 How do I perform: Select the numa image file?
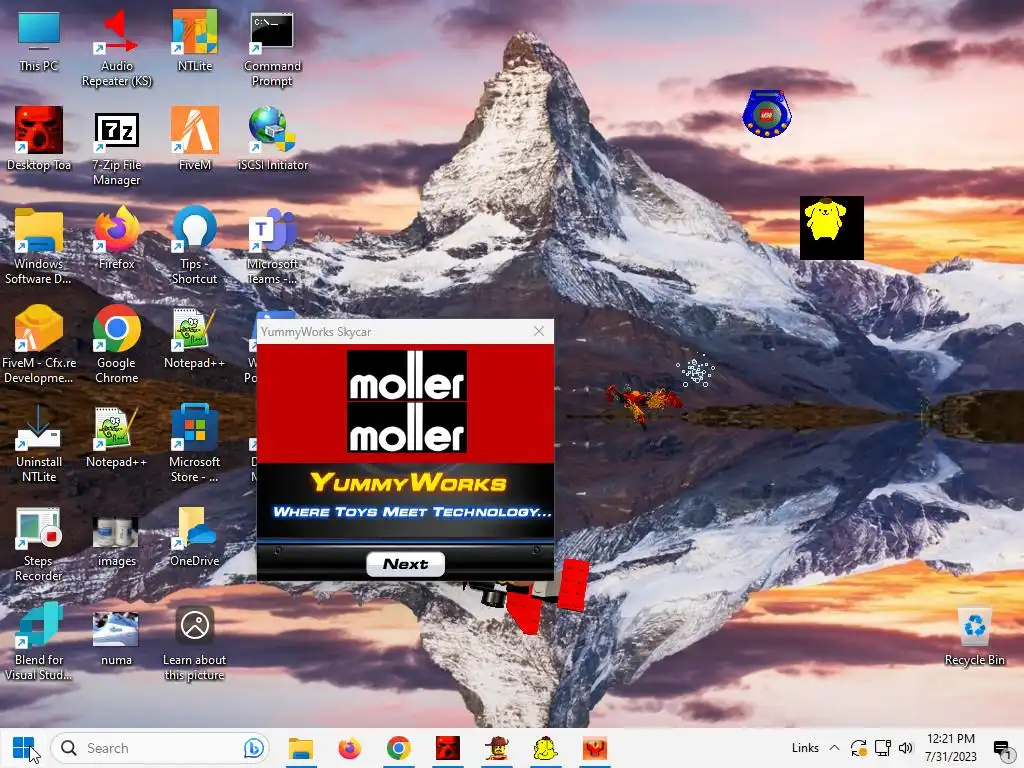tap(116, 639)
